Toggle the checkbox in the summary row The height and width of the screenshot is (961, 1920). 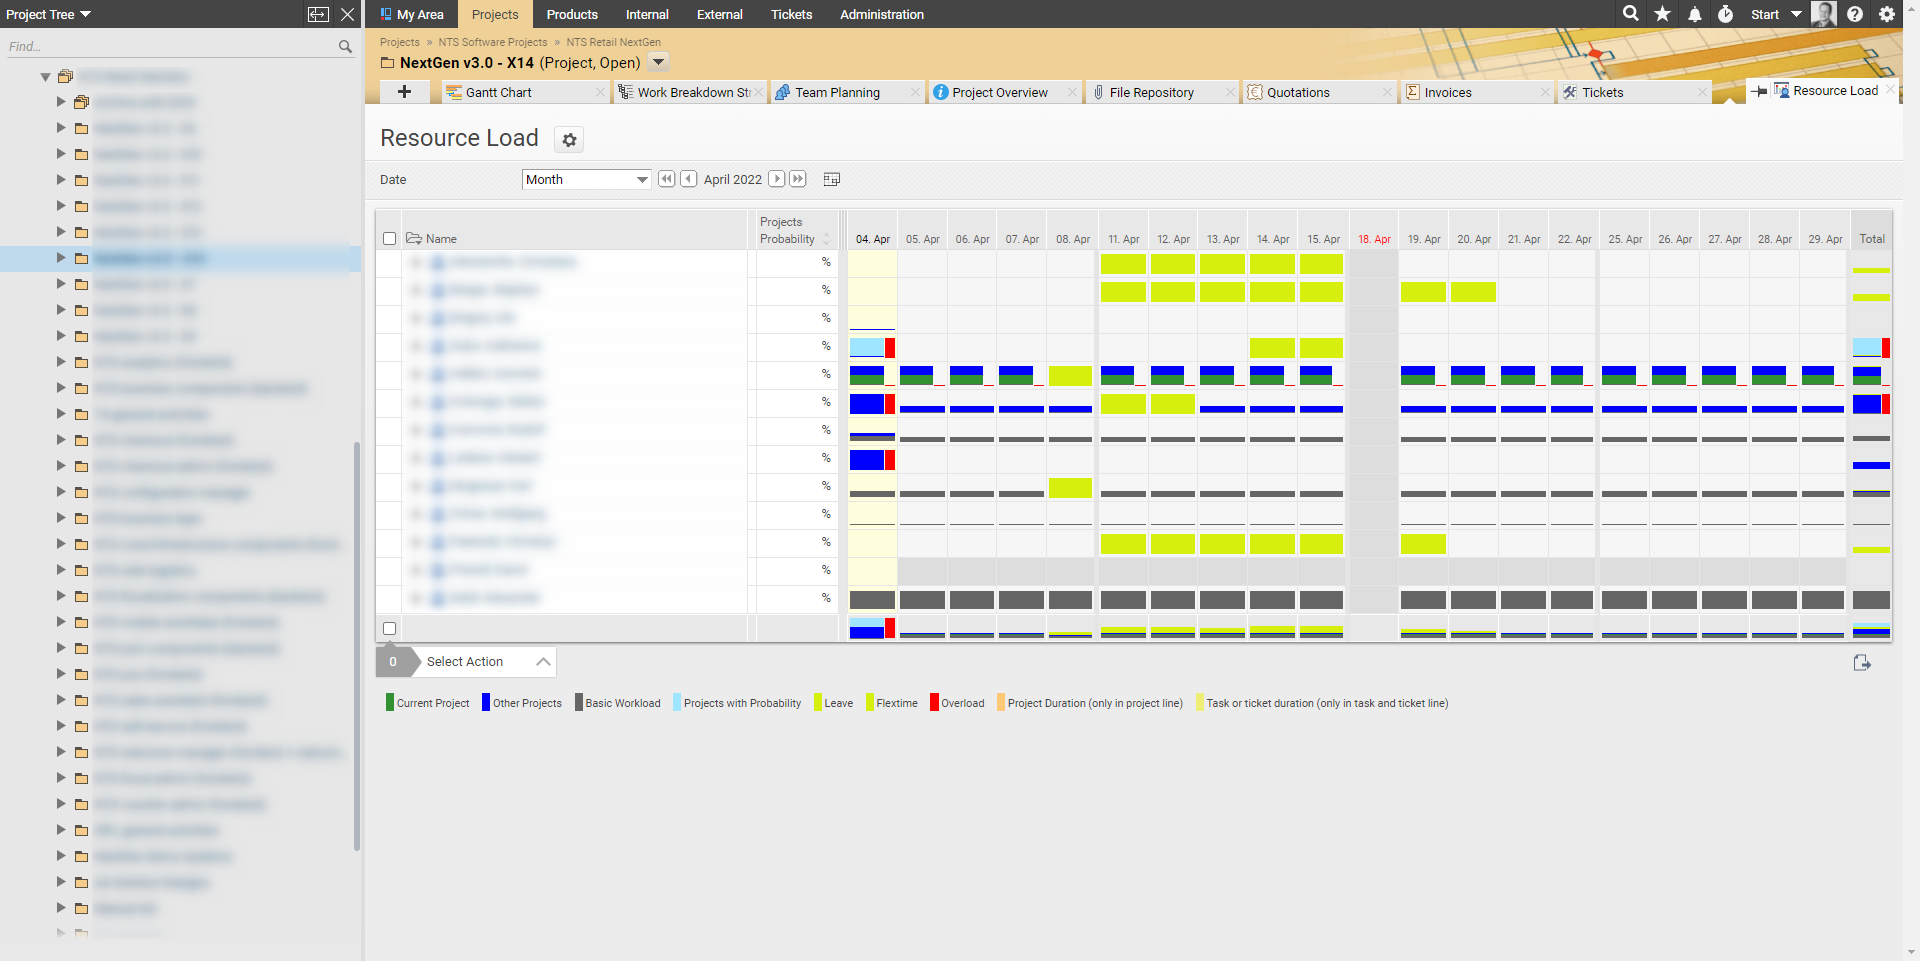pos(390,629)
